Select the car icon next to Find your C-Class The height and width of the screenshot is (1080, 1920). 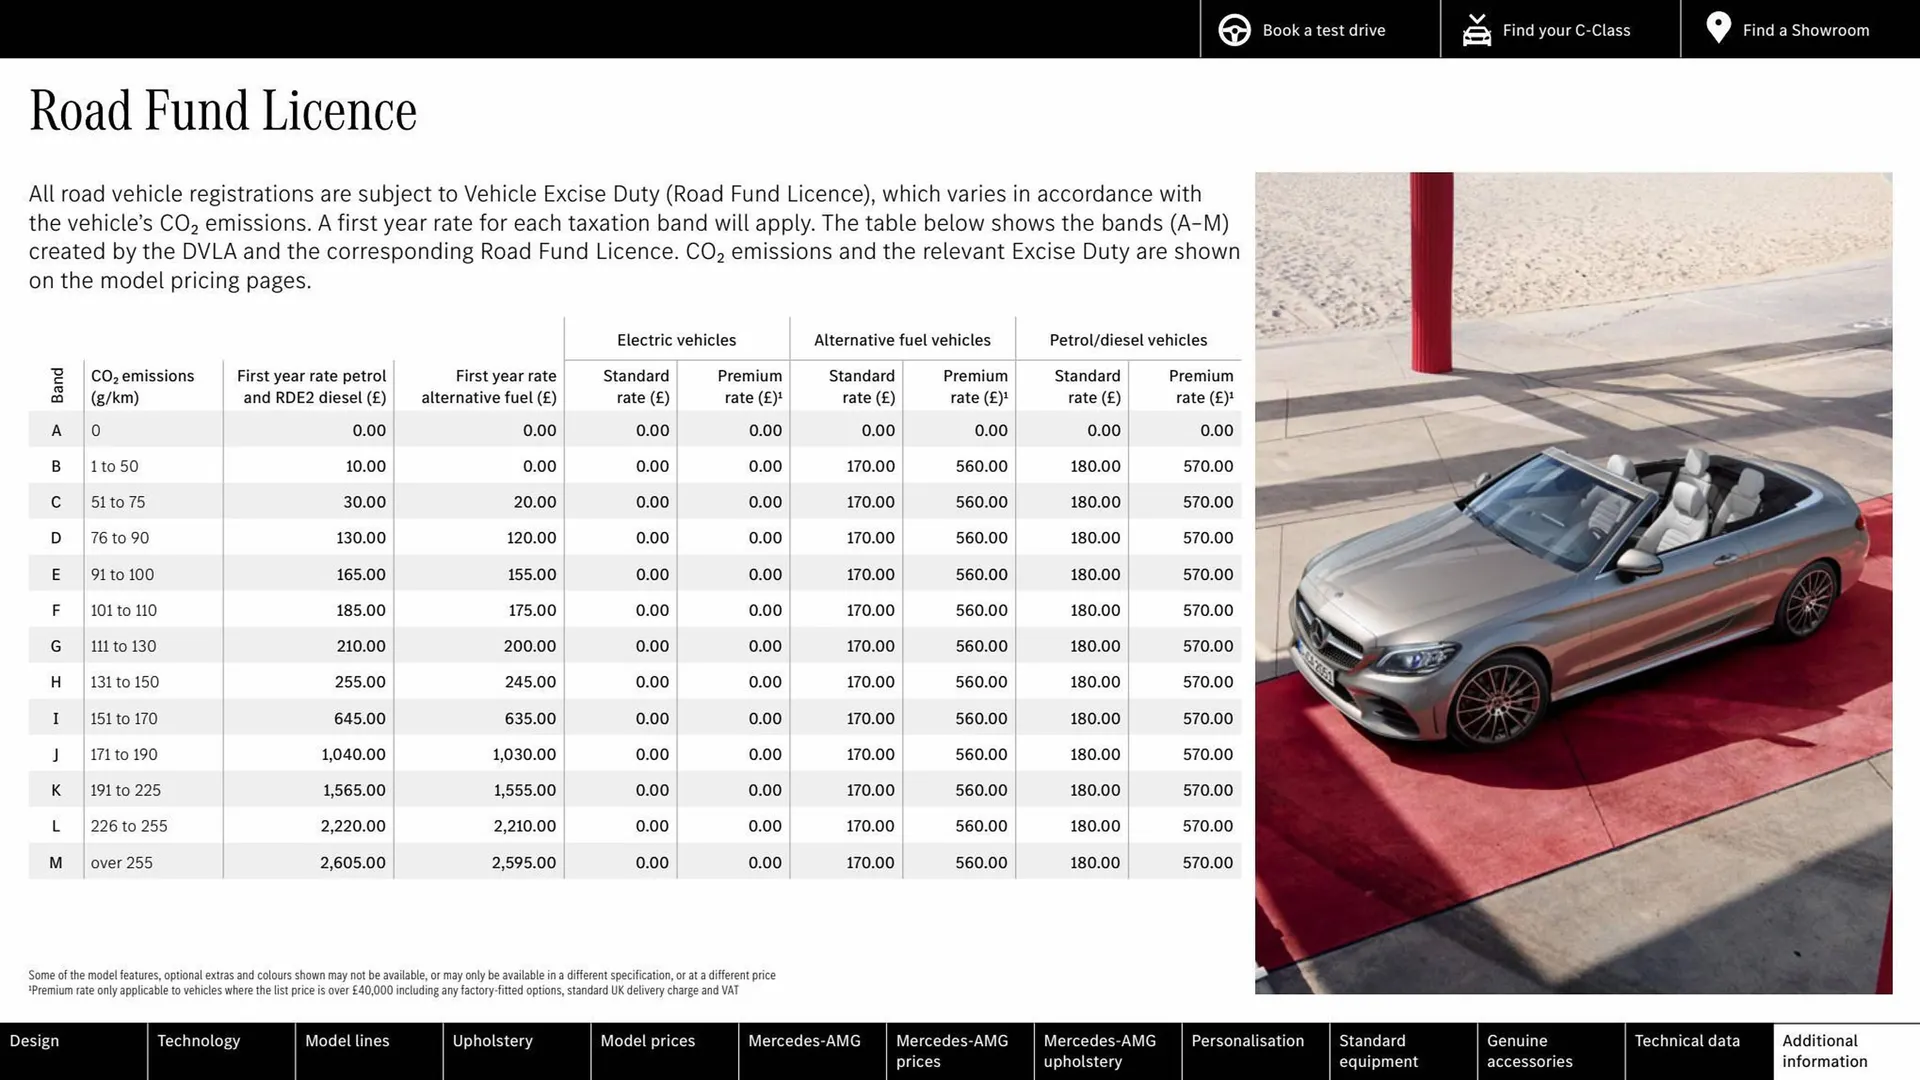pos(1476,30)
